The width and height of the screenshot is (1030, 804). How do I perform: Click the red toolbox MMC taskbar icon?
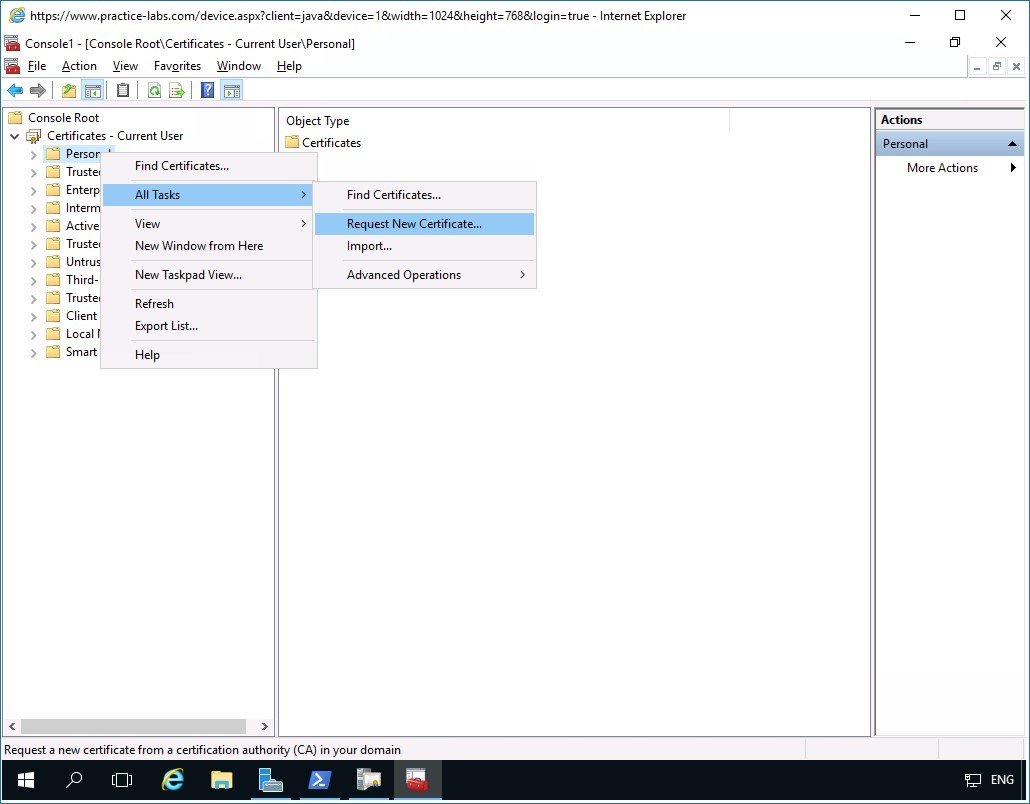(417, 780)
